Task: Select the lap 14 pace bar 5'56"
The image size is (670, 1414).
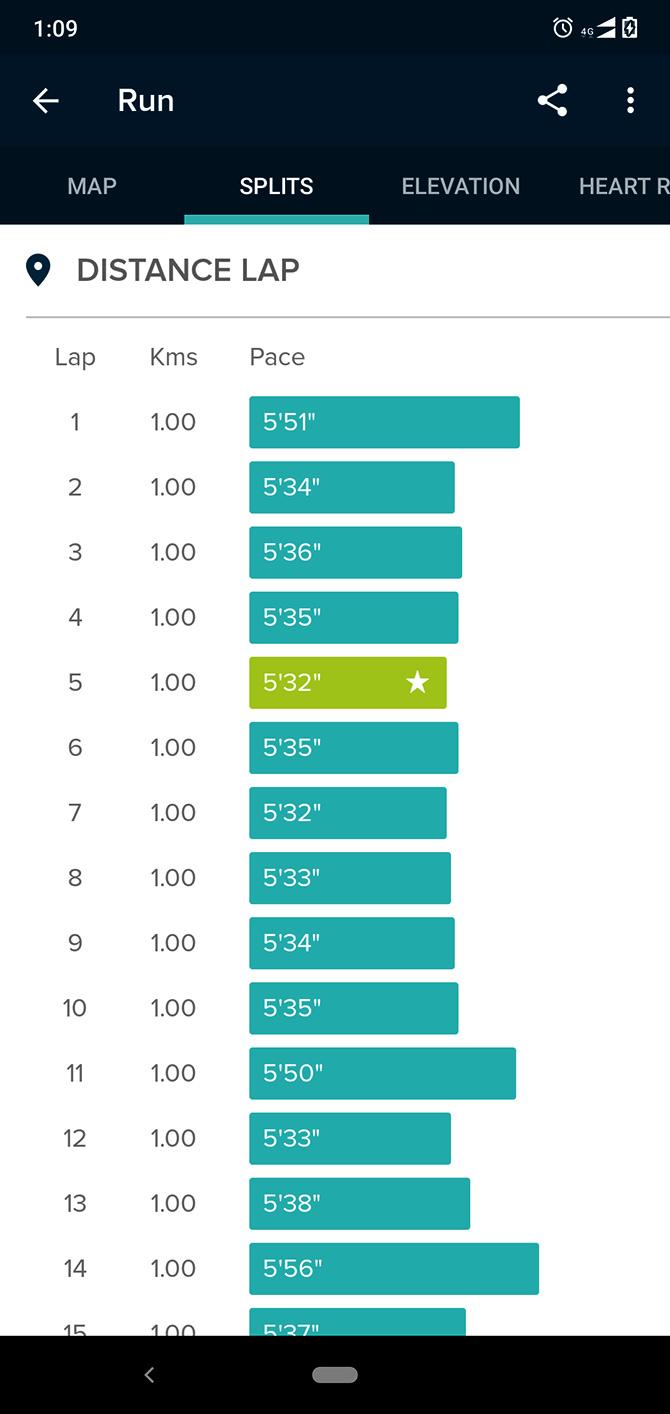Action: (394, 1269)
